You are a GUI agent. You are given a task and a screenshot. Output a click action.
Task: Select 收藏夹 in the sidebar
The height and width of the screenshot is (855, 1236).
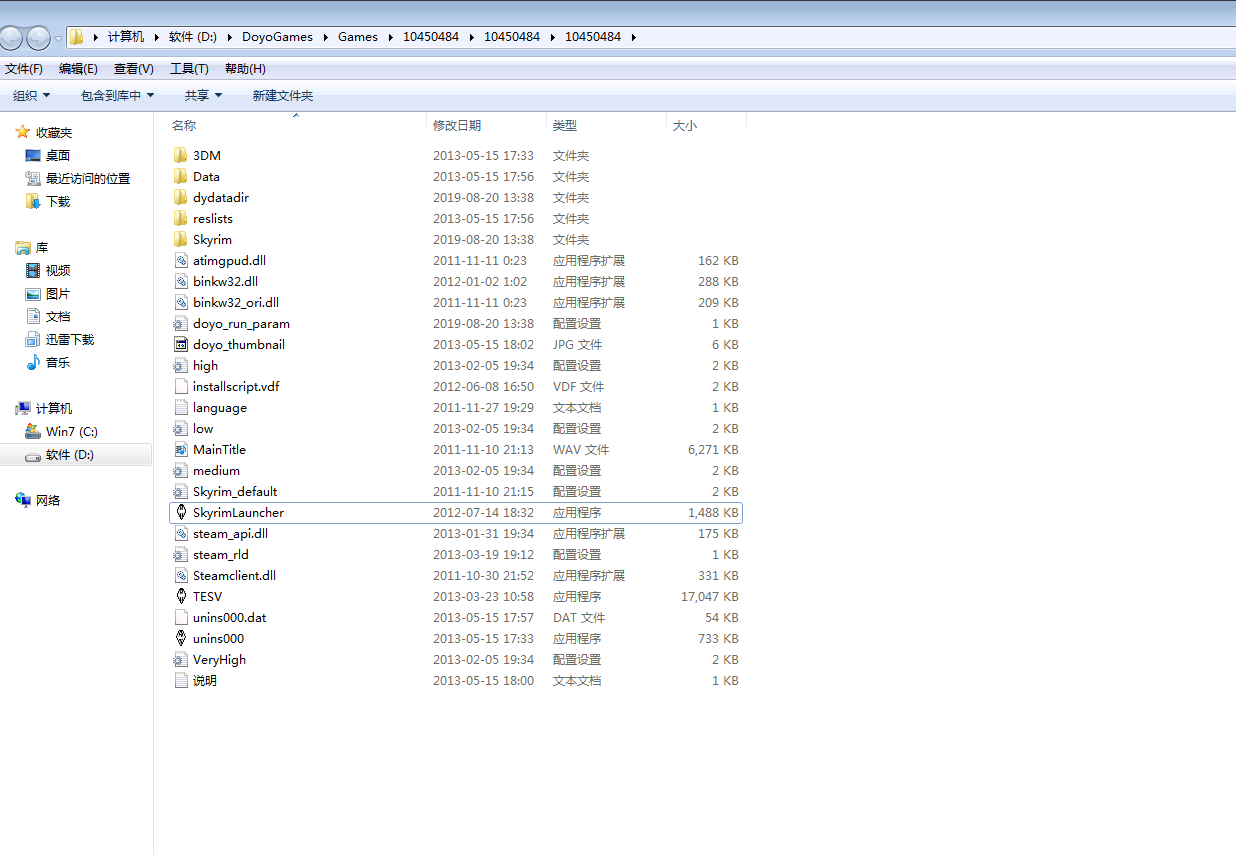tap(54, 132)
